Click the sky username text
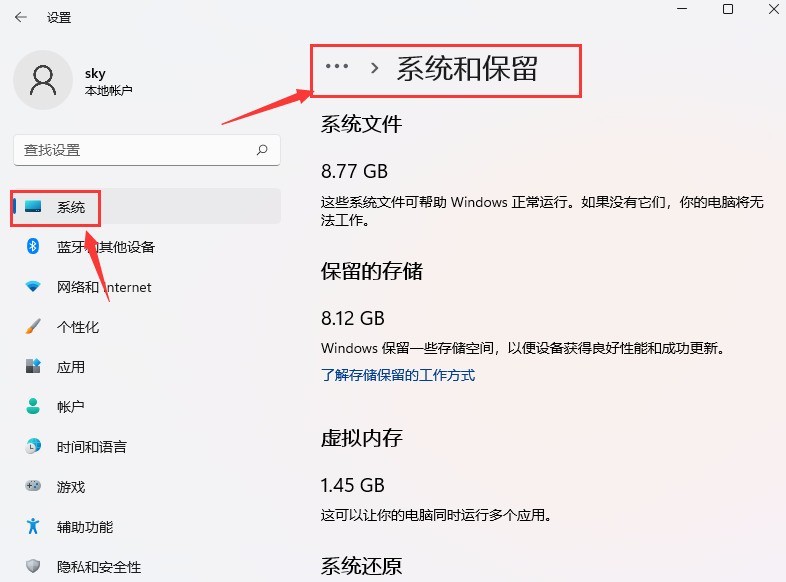The height and width of the screenshot is (582, 786). click(95, 74)
